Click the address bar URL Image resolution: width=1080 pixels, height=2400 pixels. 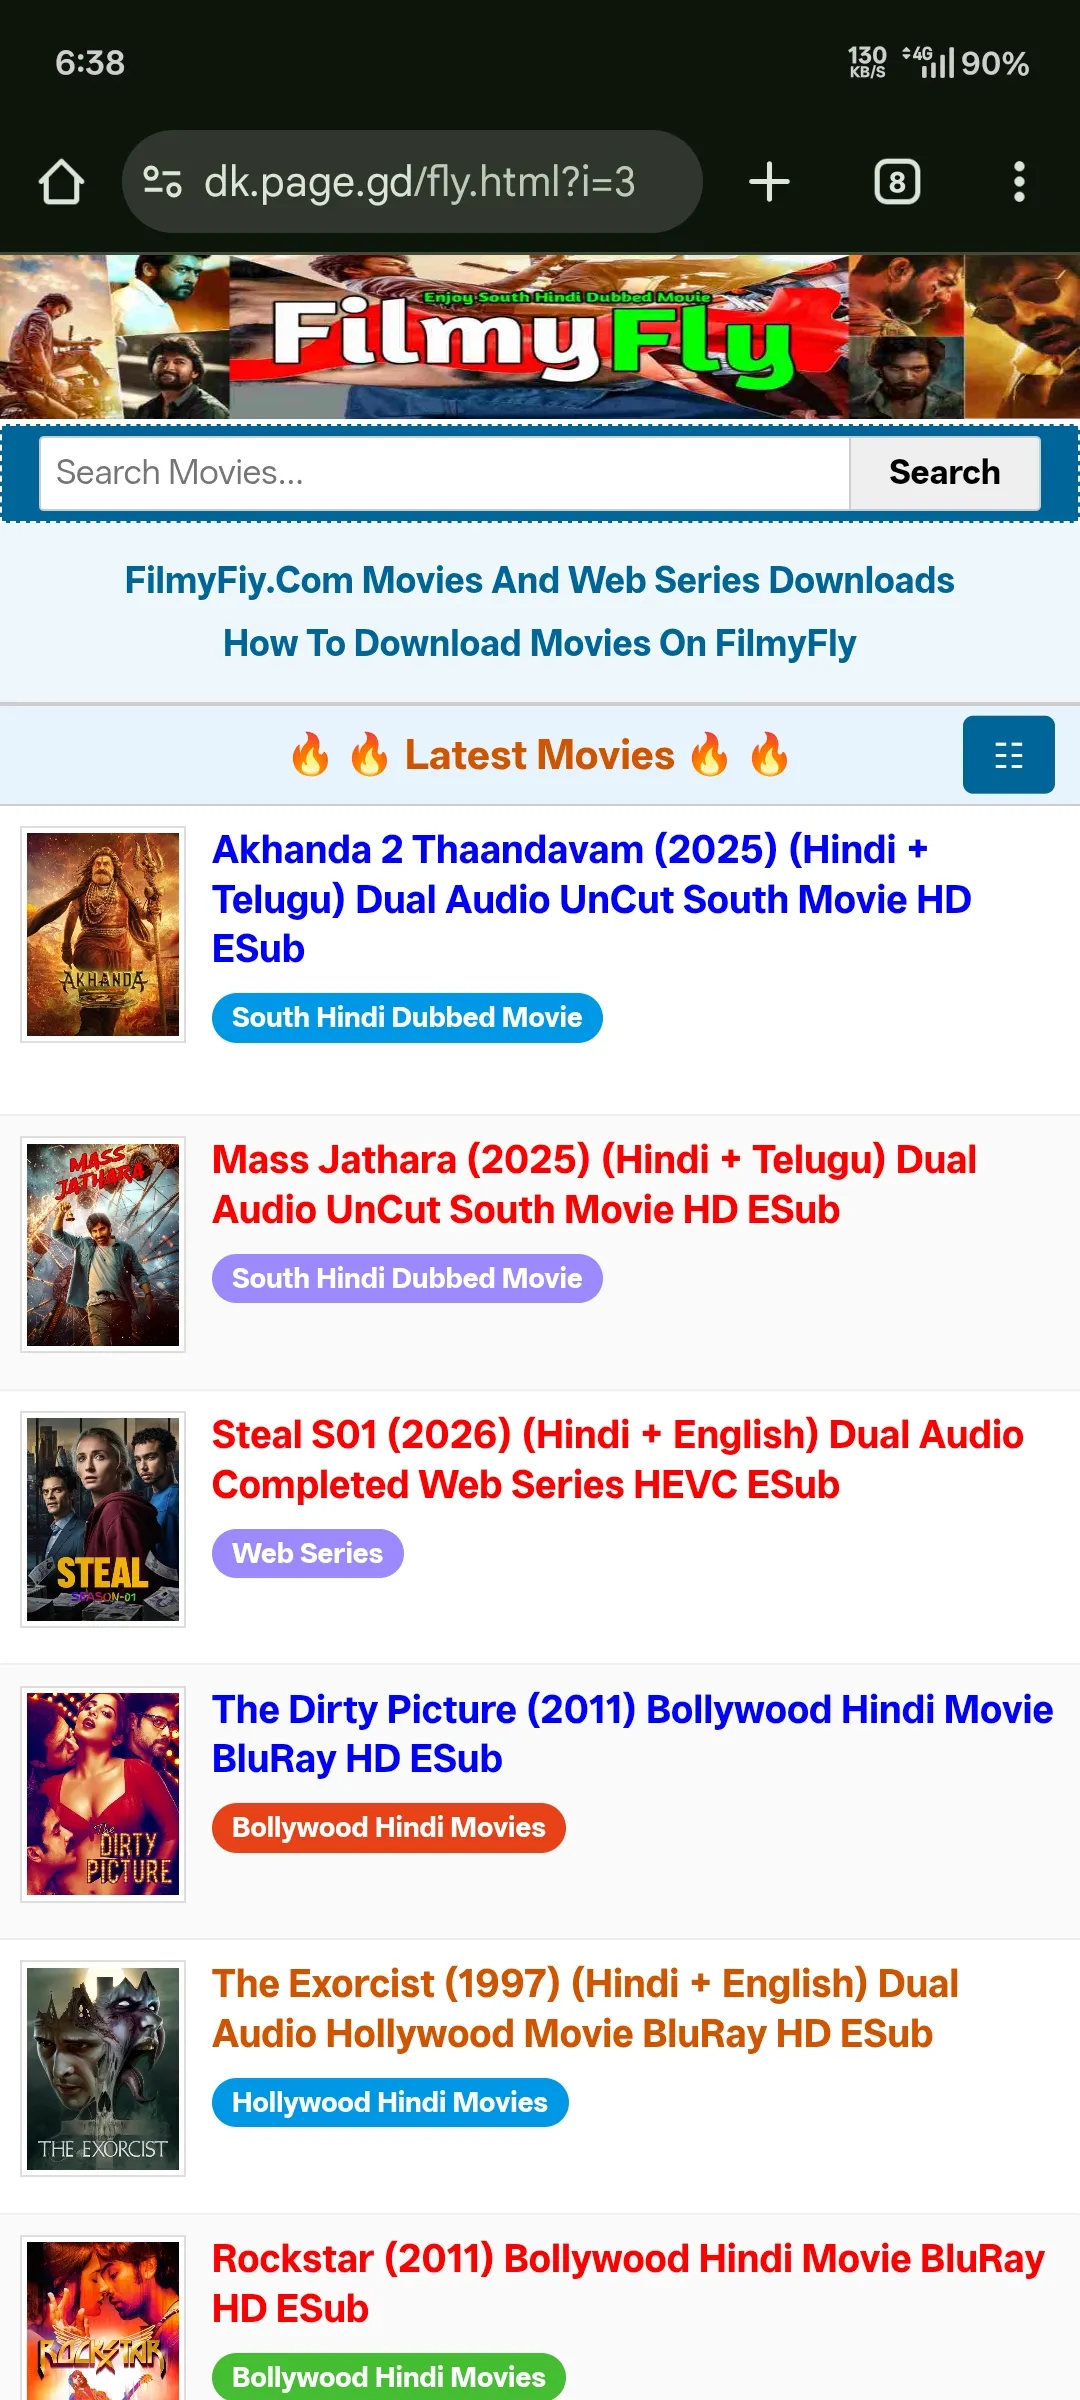coord(419,182)
